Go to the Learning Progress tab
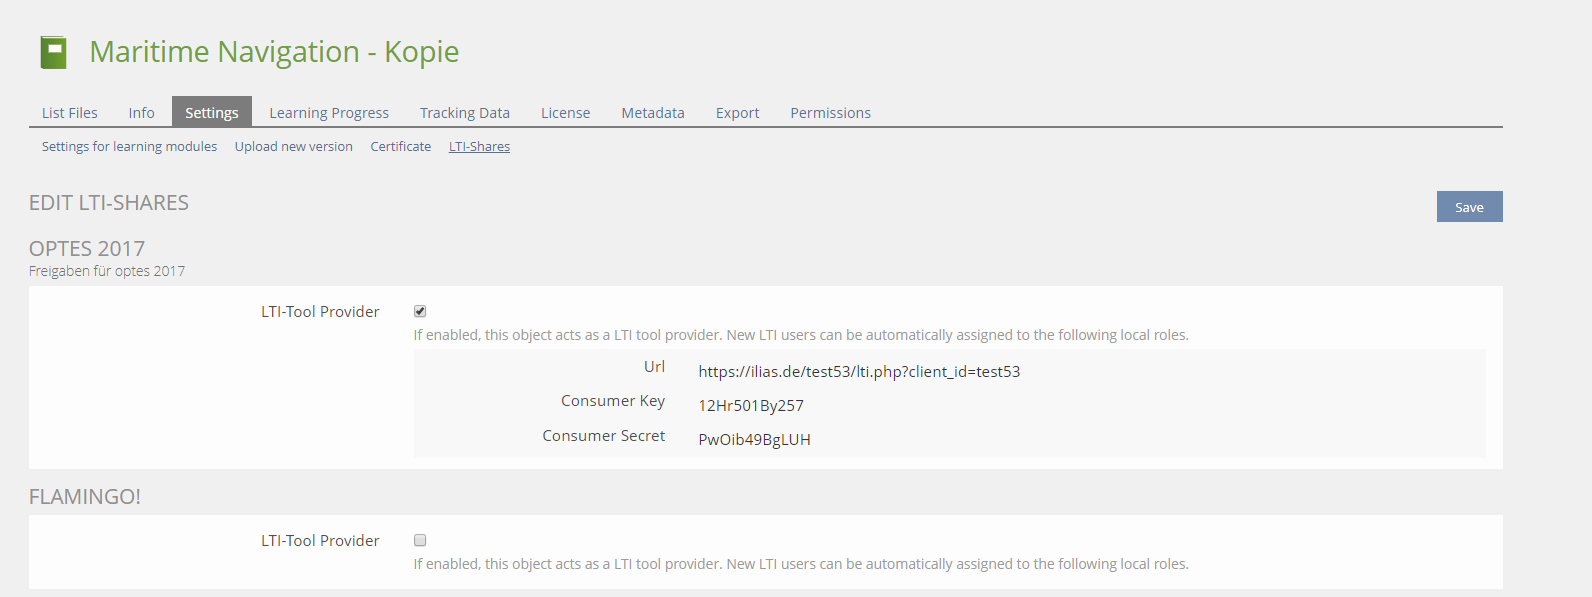 [x=328, y=113]
